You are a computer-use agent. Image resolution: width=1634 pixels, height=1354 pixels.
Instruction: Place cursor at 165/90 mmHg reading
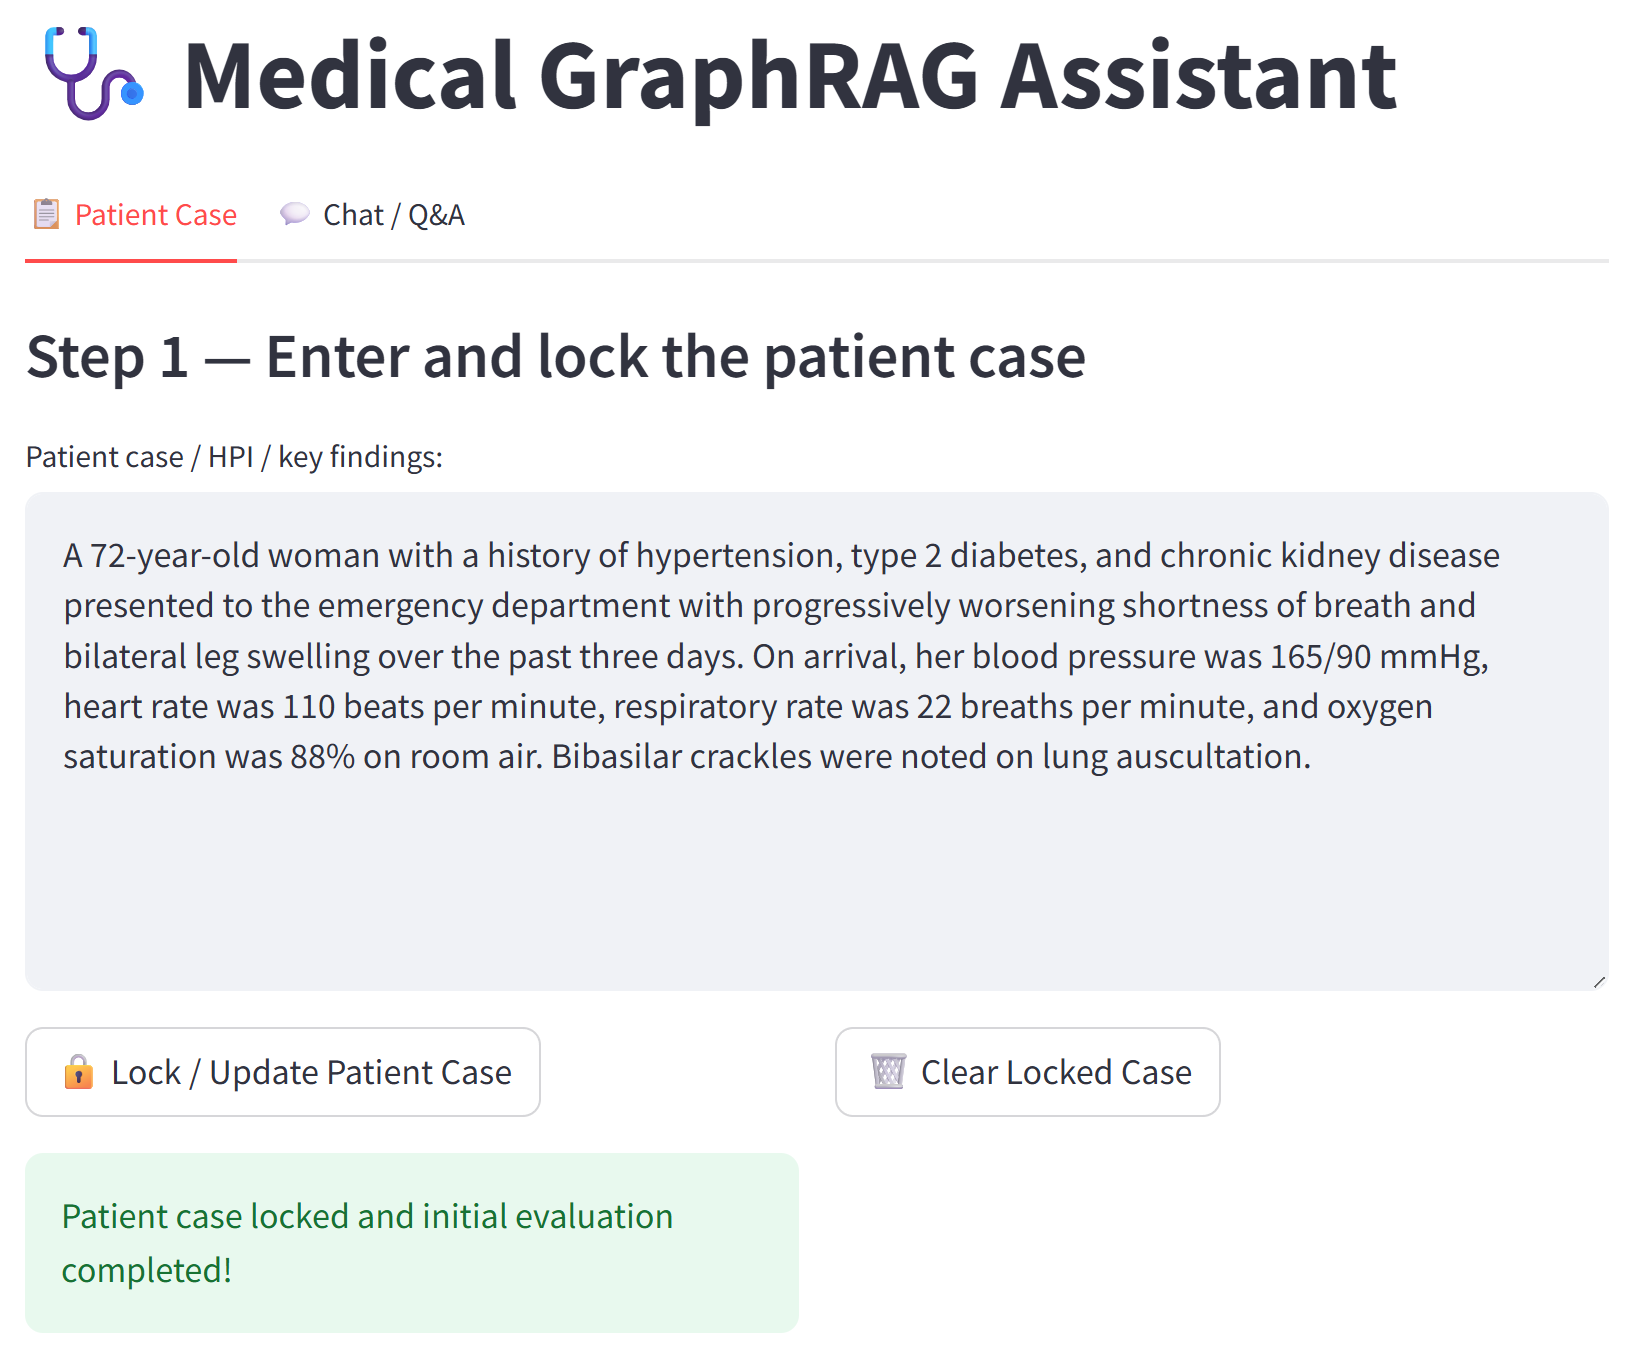[1378, 656]
